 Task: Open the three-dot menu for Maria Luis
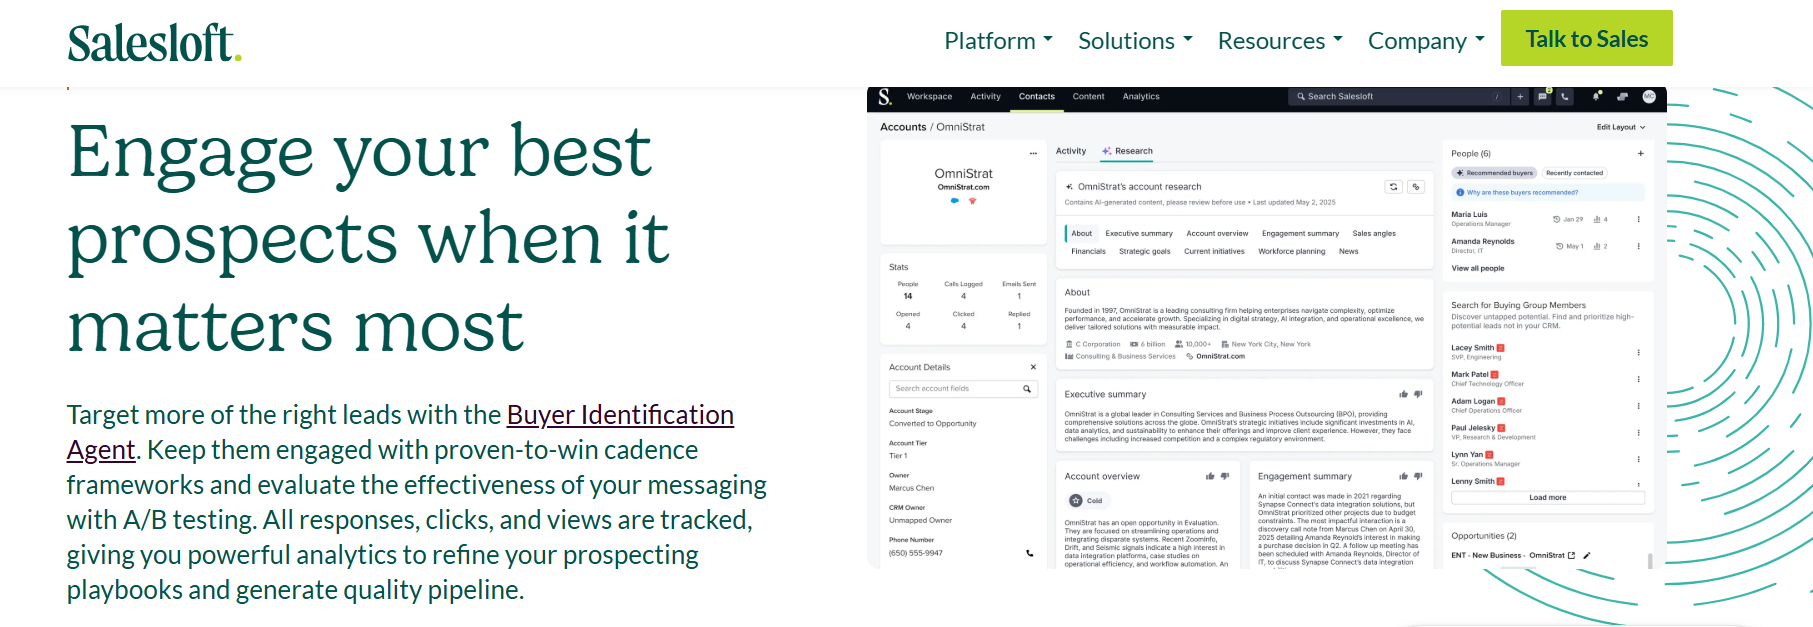point(1638,219)
